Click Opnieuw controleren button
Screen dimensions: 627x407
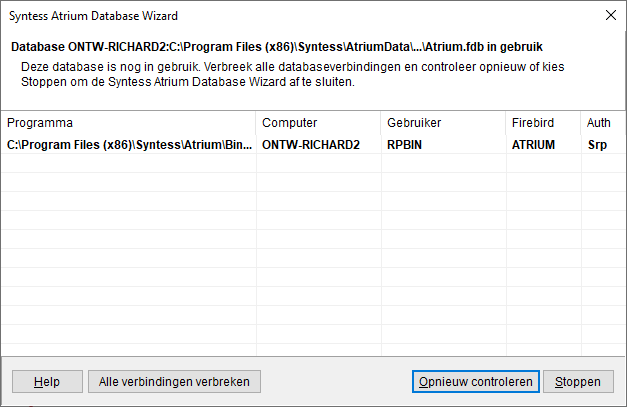[x=475, y=381]
